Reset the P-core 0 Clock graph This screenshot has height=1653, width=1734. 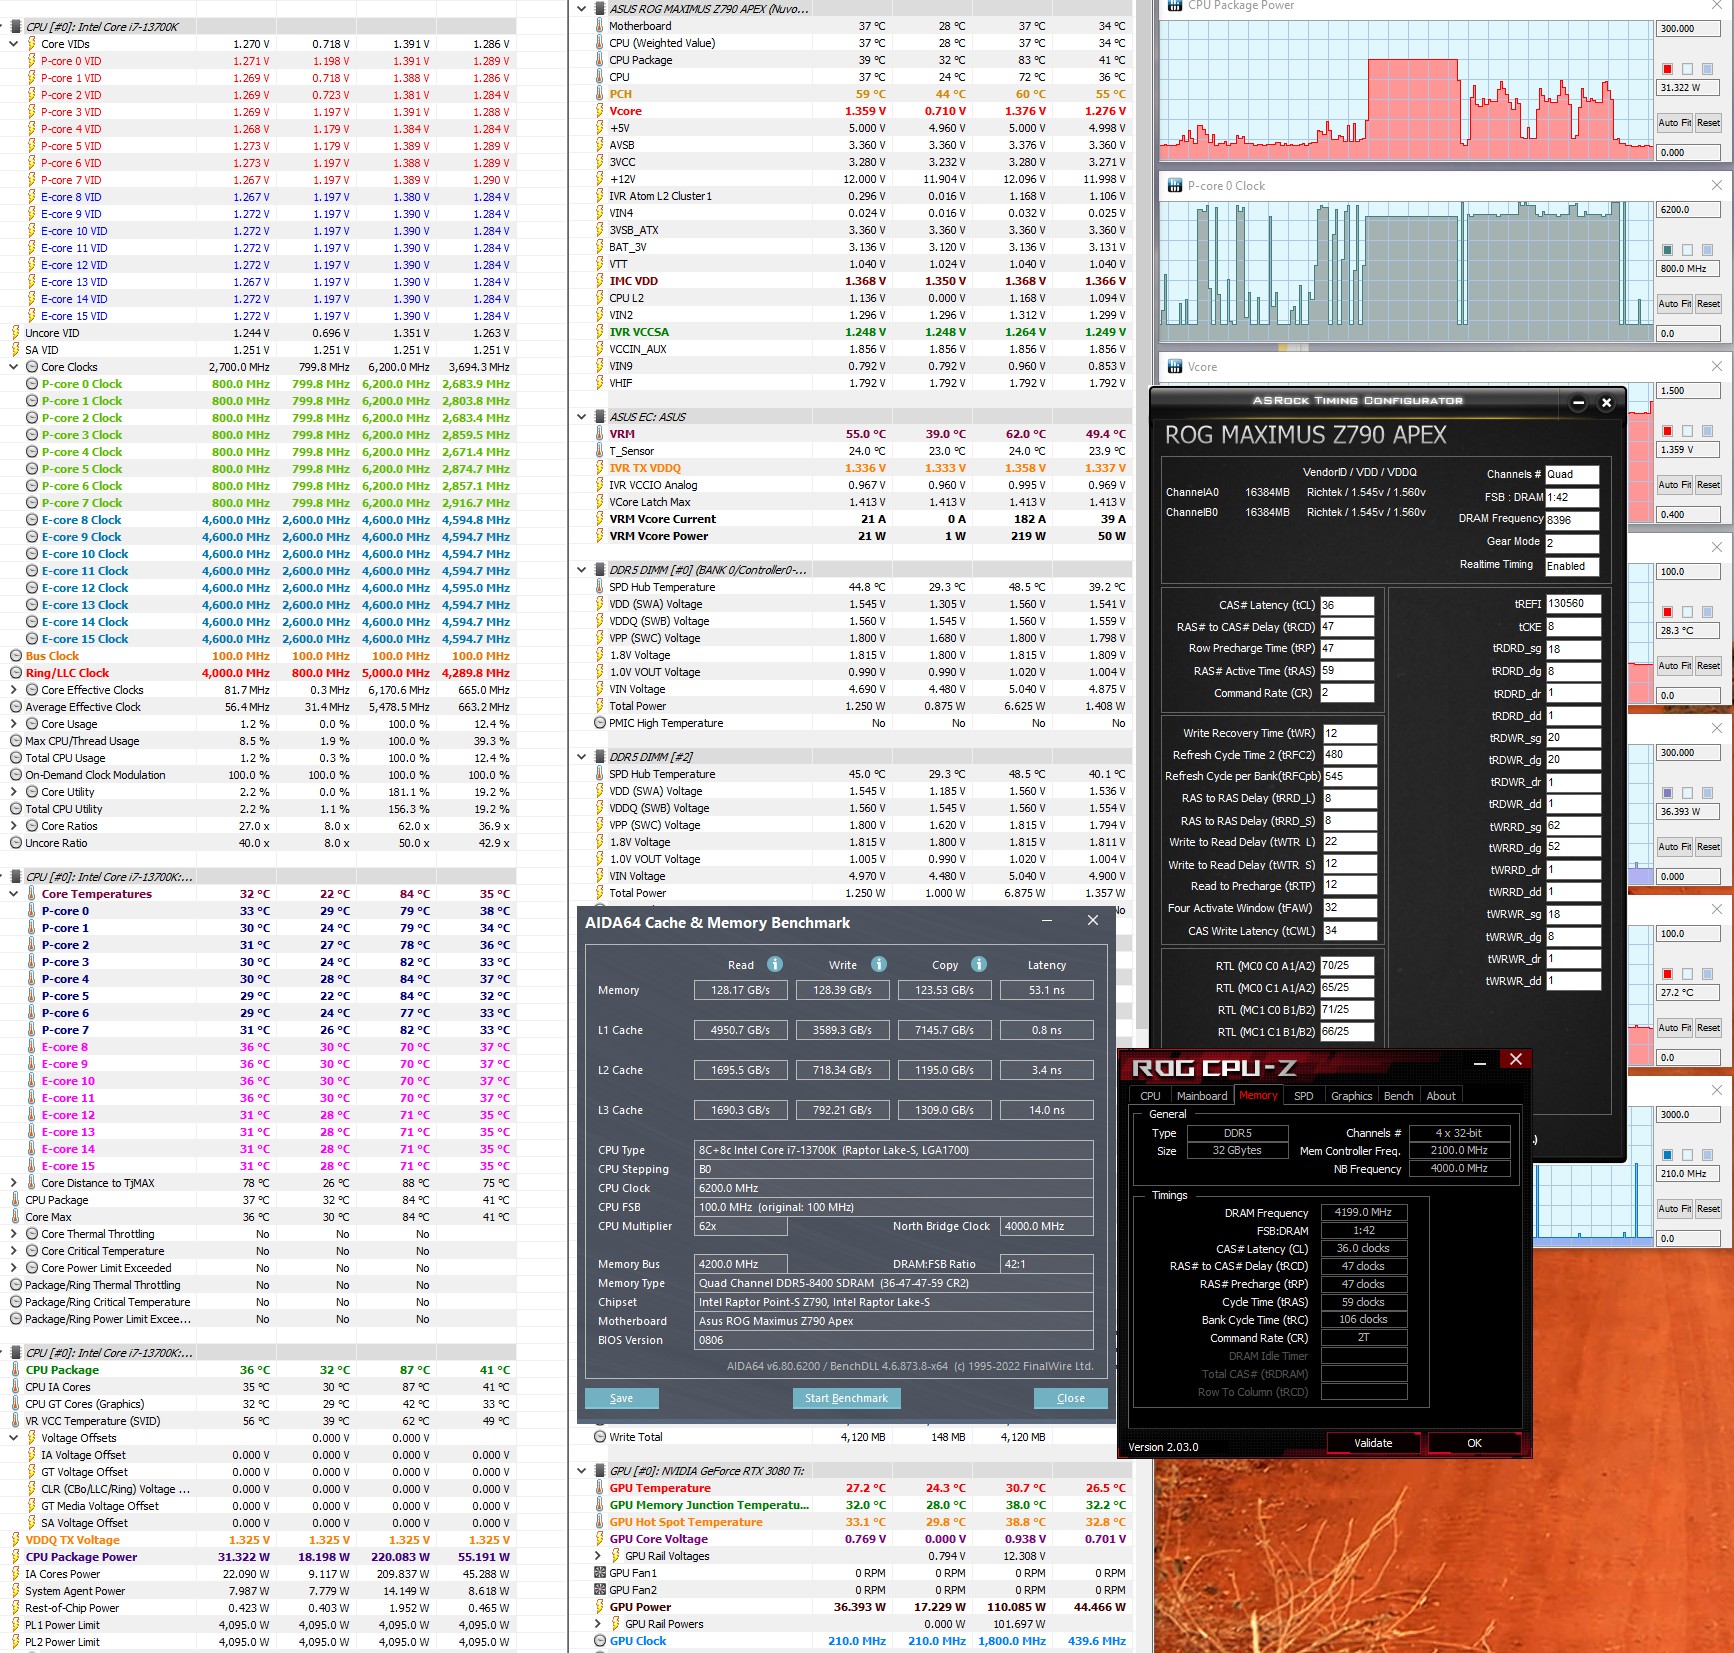[1708, 304]
